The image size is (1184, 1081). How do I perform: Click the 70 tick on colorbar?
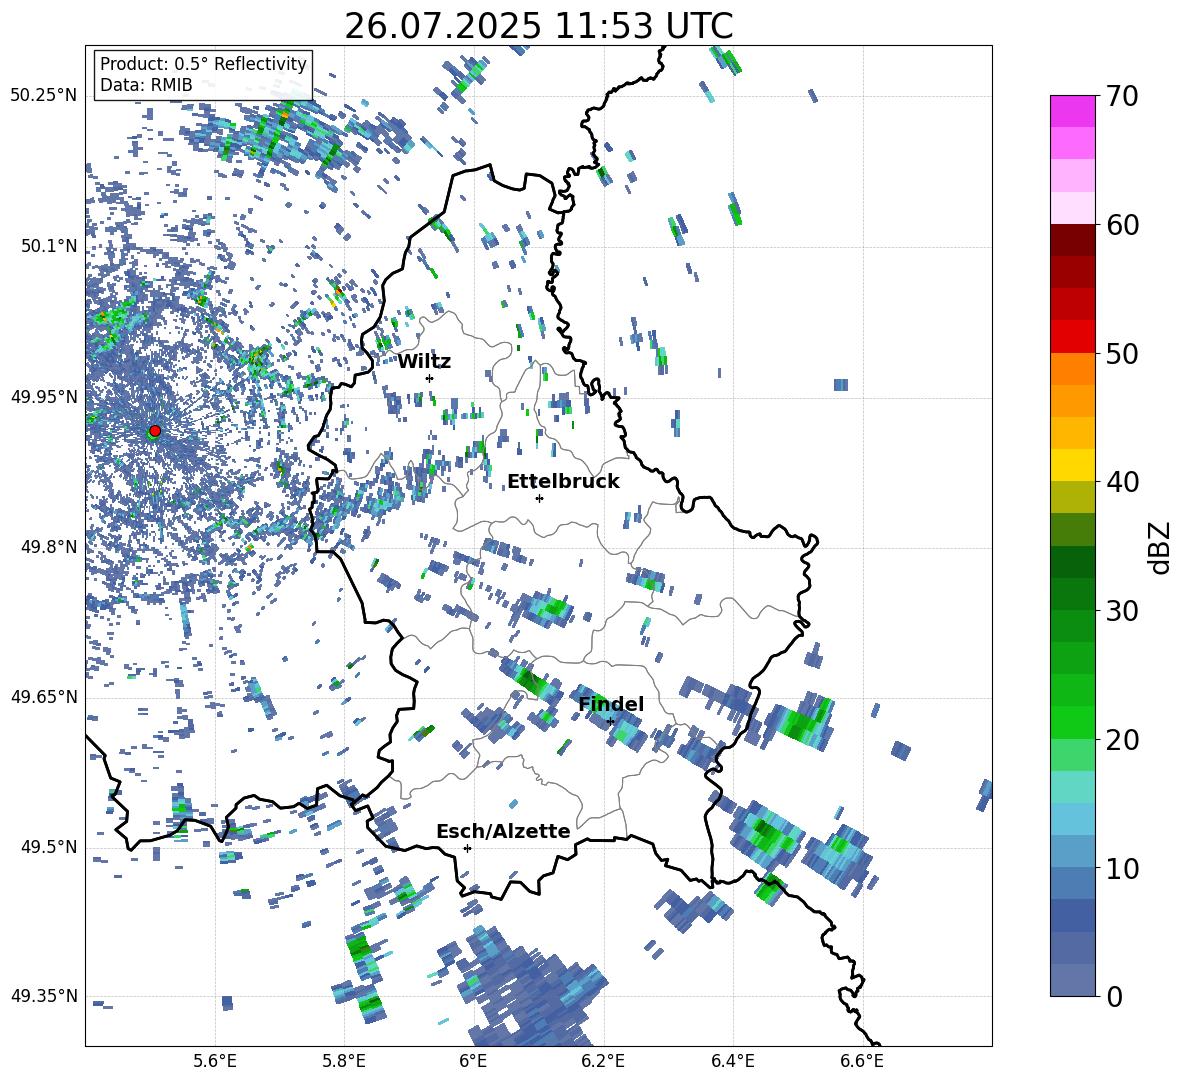click(x=1123, y=96)
